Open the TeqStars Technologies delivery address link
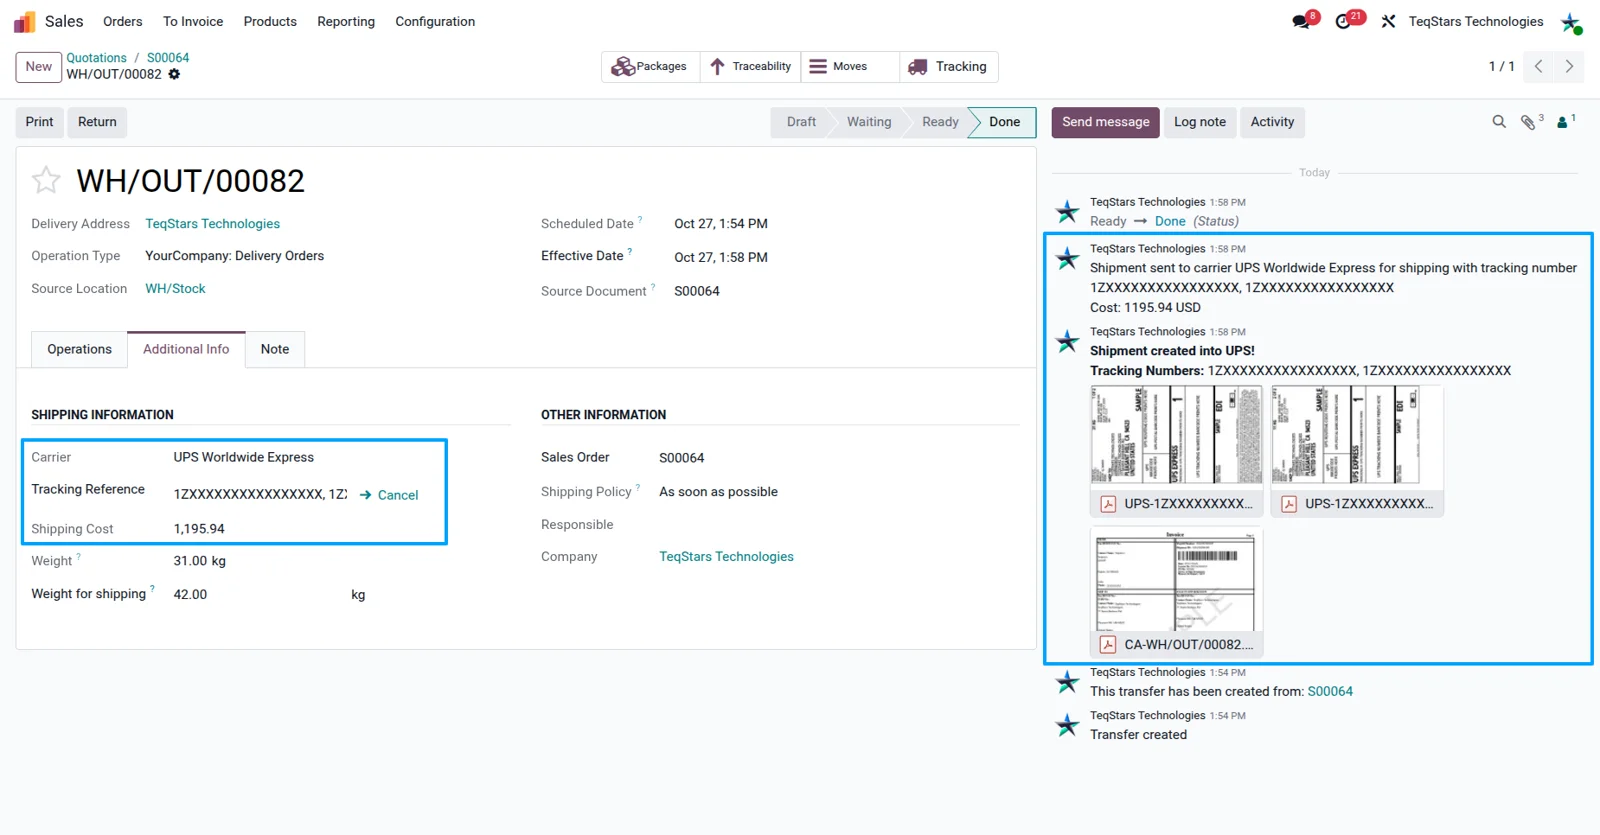This screenshot has width=1600, height=835. coord(213,224)
